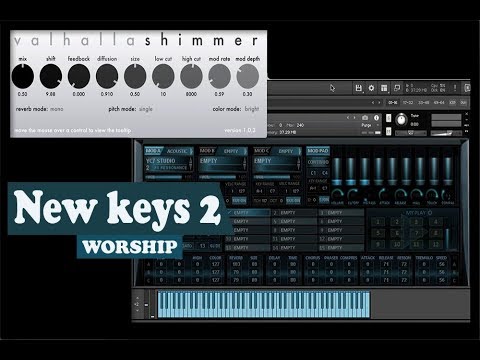Click MY PLAY pad 7
This screenshot has width=480, height=360.
coord(416,233)
